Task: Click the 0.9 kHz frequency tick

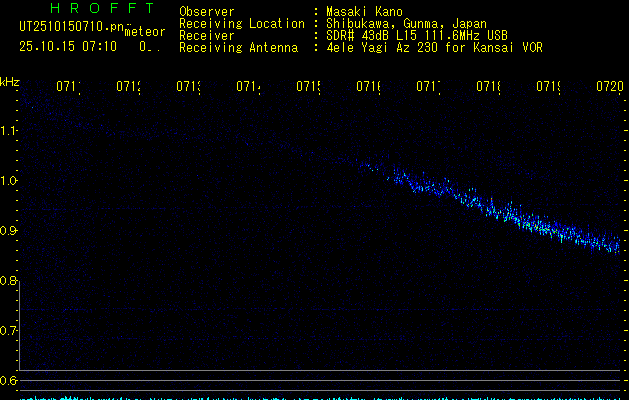Action: pyautogui.click(x=9, y=231)
